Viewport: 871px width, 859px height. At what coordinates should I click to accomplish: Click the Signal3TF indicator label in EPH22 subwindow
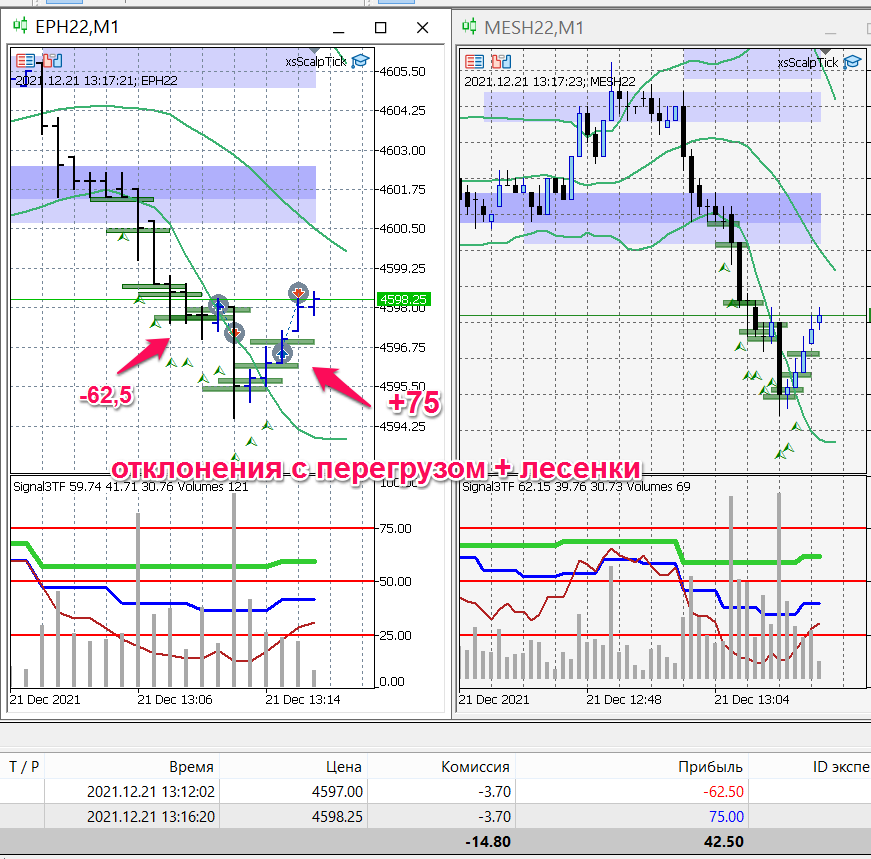pyautogui.click(x=131, y=487)
